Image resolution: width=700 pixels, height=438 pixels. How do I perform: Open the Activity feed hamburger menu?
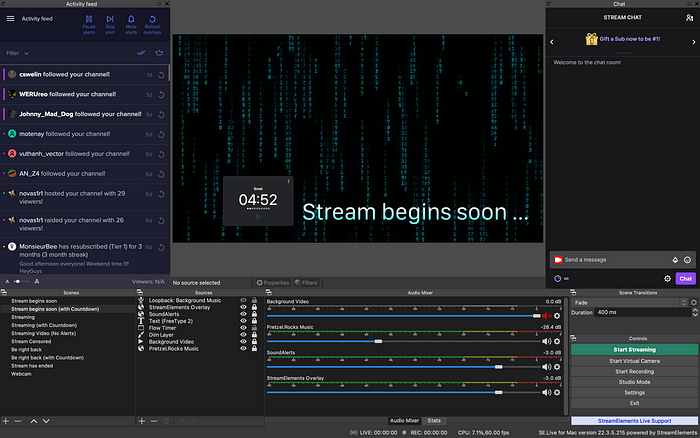pos(10,19)
